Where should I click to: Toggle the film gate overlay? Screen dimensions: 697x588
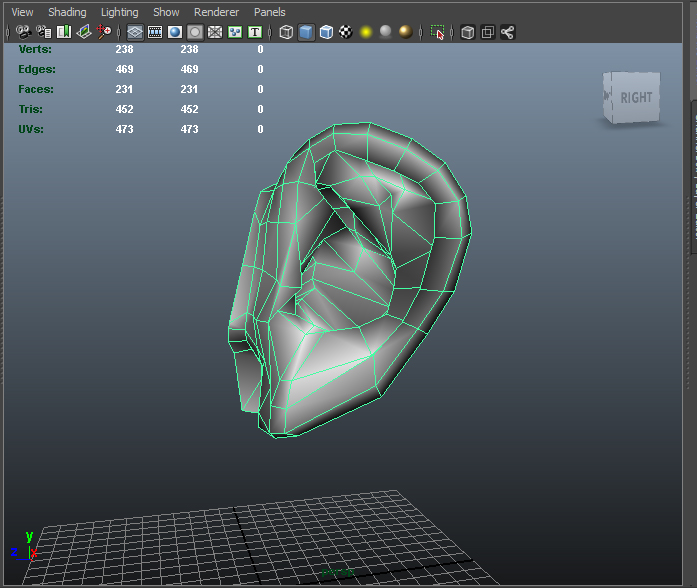coord(155,32)
